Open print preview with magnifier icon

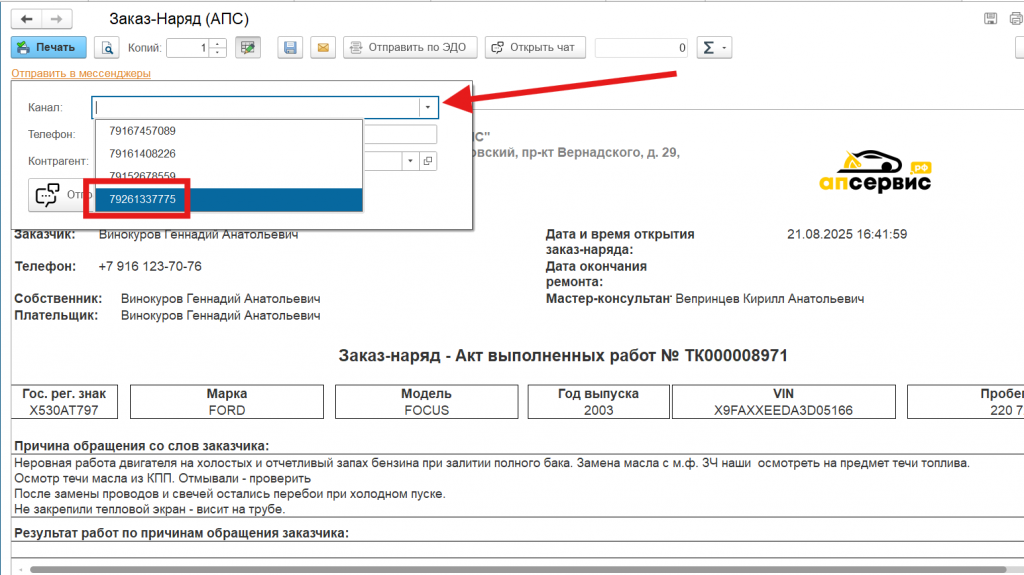[106, 47]
